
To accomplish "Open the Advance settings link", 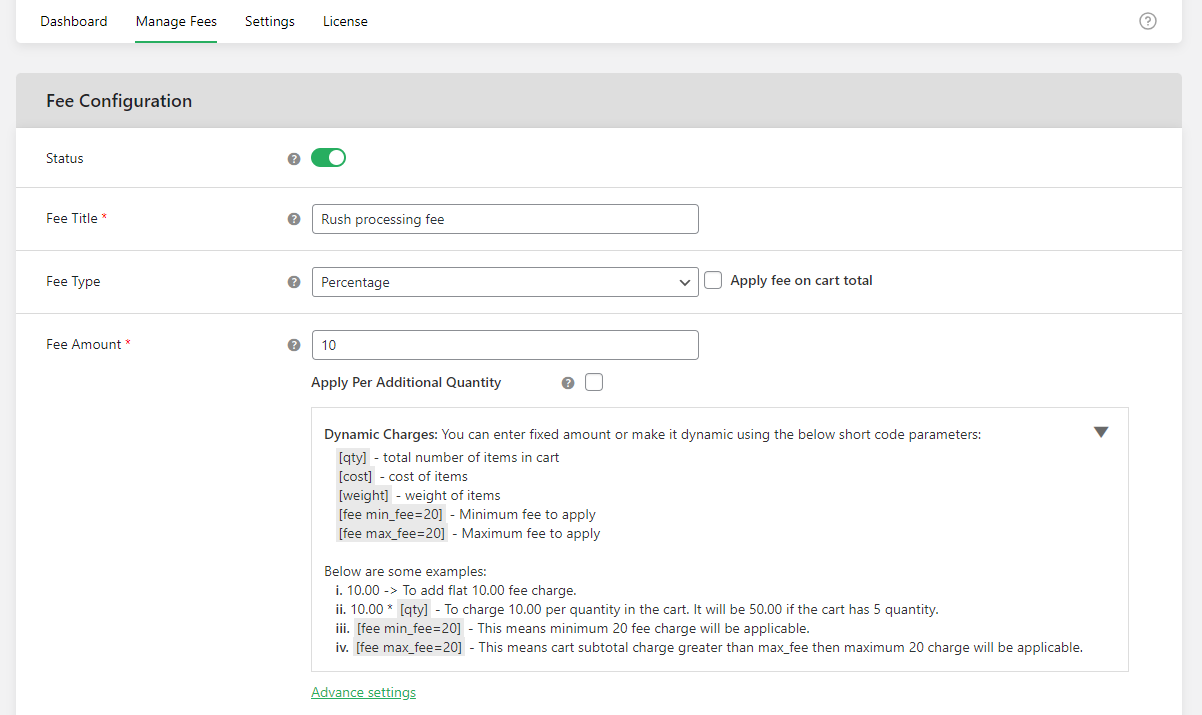I will coord(363,692).
